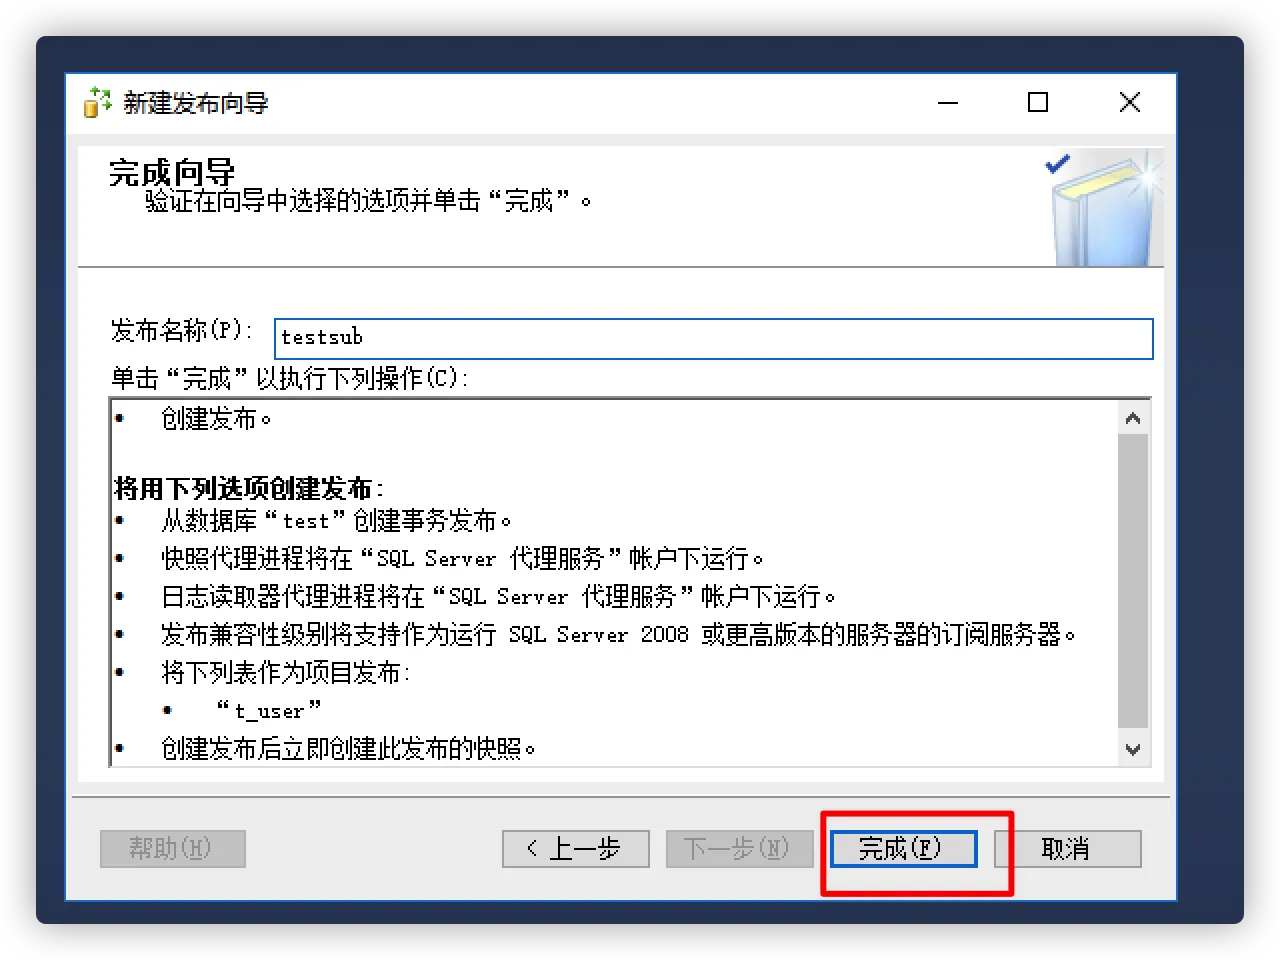Click the New Publication Wizard title bar icon

(x=97, y=102)
